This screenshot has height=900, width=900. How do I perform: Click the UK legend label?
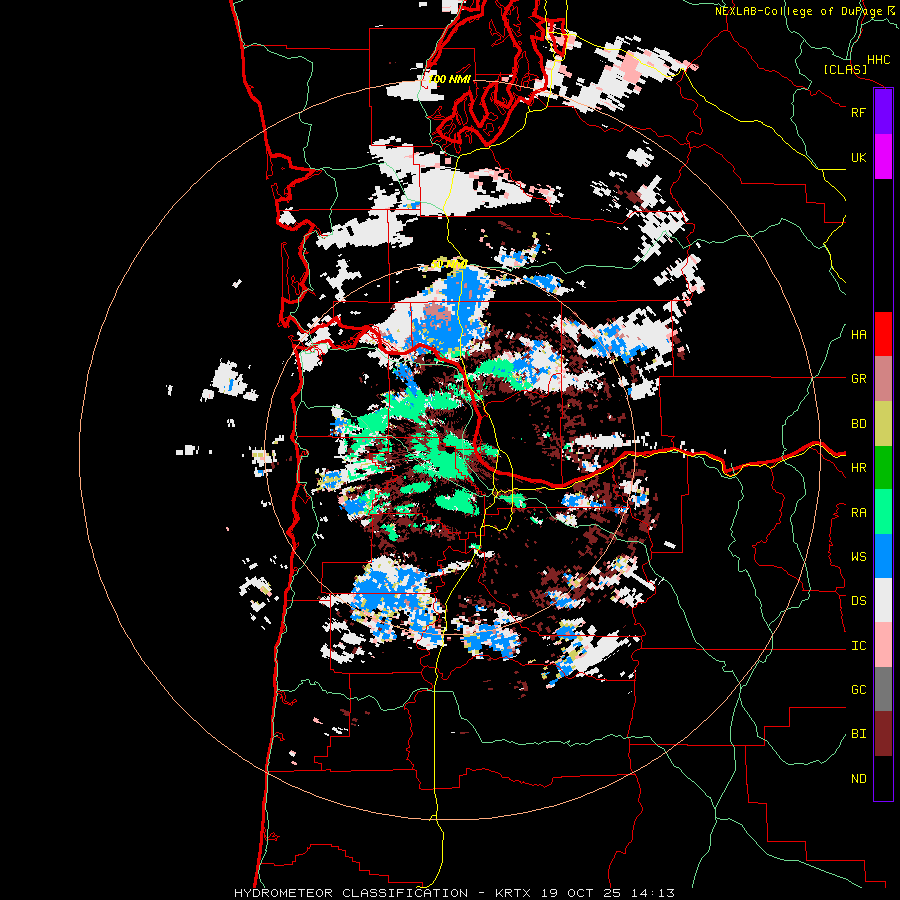pyautogui.click(x=858, y=157)
